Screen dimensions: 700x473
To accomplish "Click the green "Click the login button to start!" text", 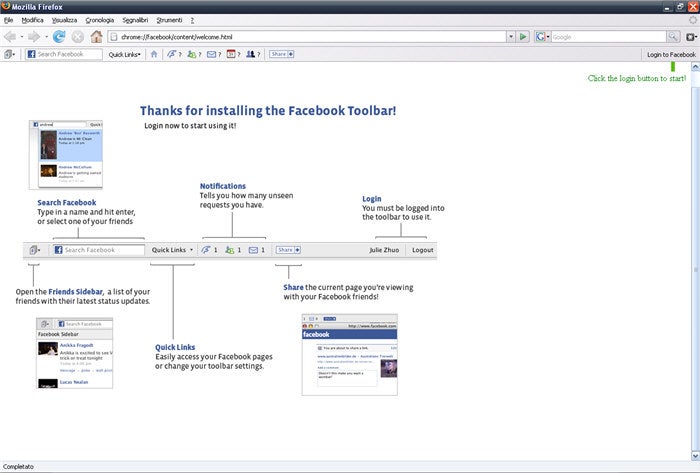I will click(x=637, y=79).
